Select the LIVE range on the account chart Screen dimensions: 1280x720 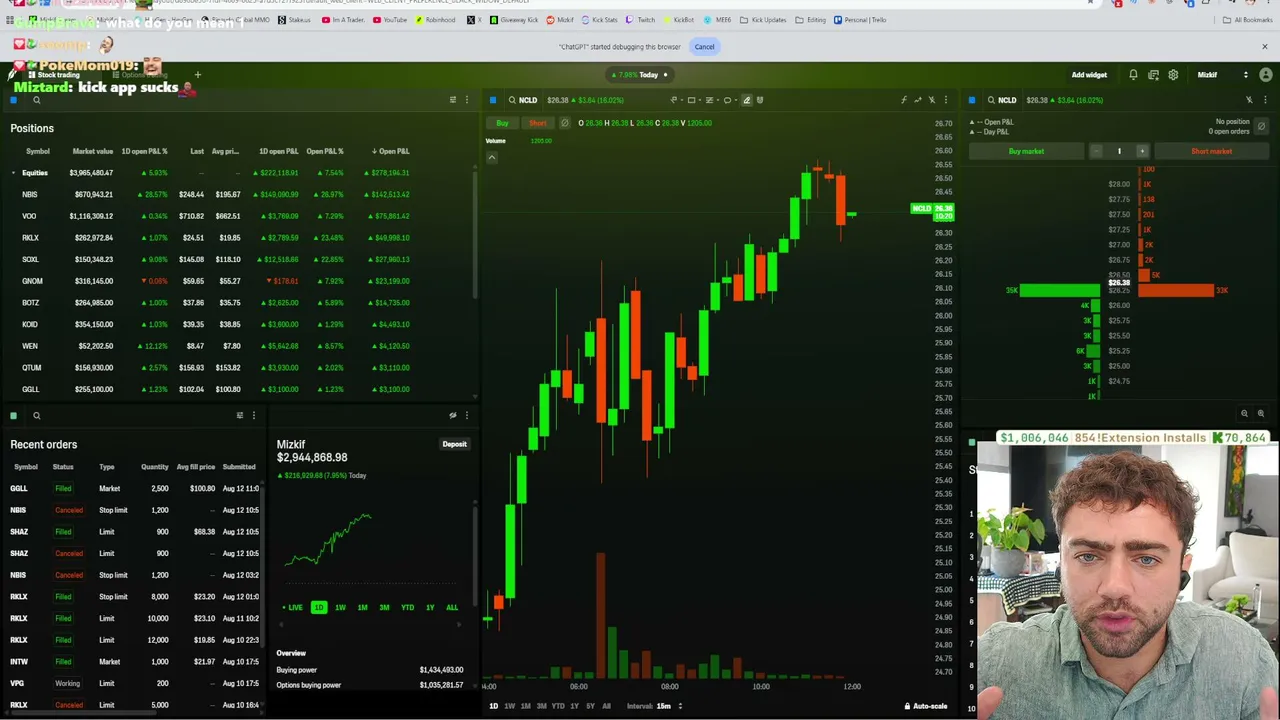(292, 607)
